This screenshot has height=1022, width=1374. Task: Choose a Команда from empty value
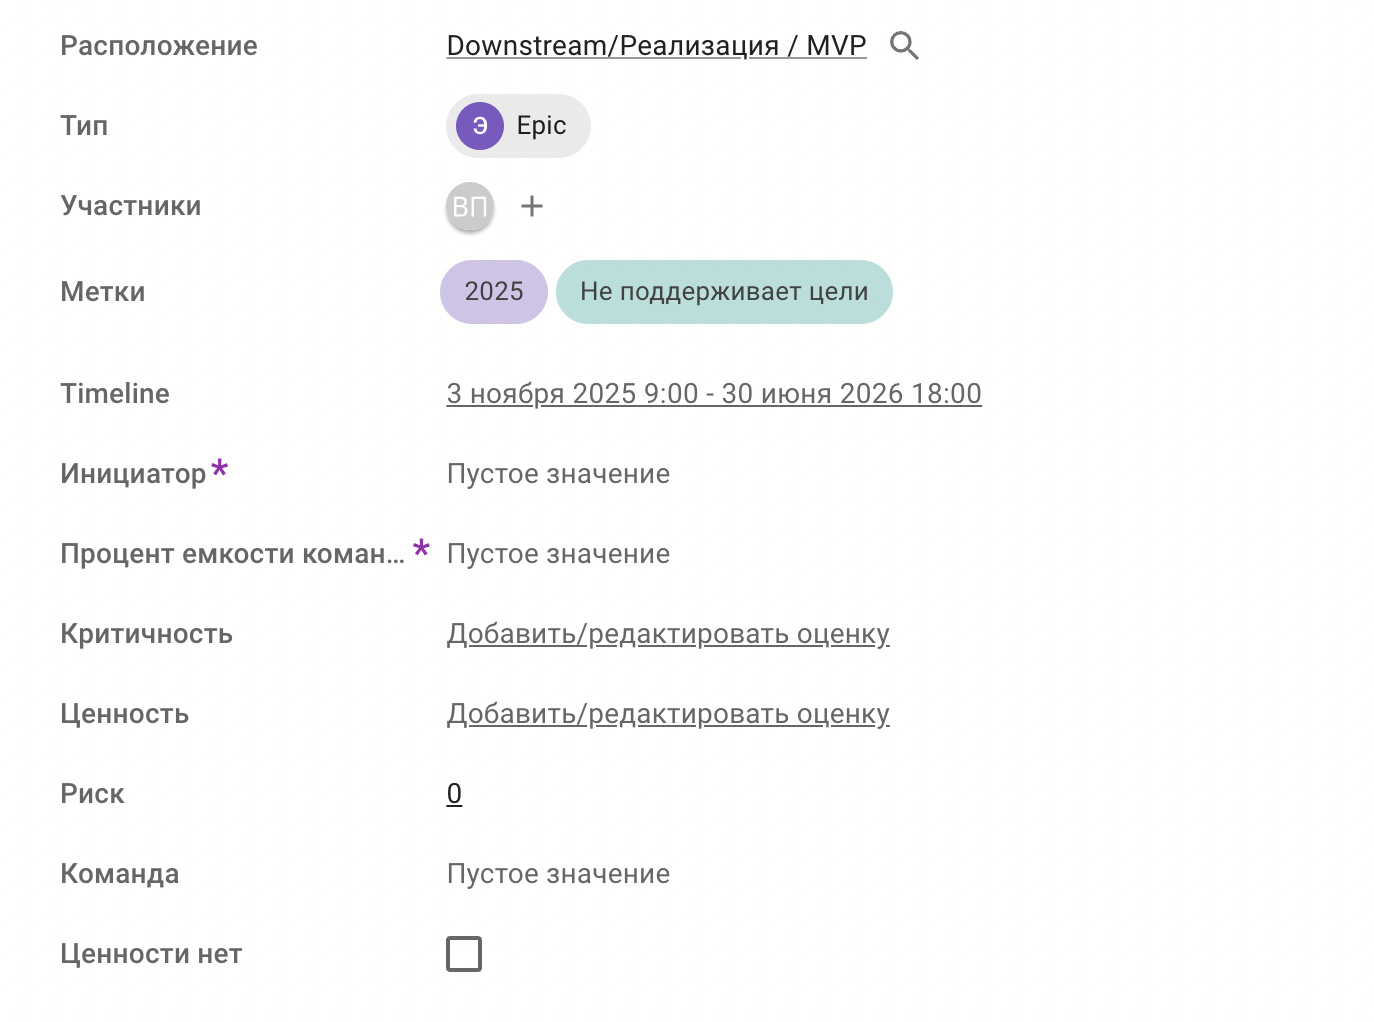[x=558, y=874]
